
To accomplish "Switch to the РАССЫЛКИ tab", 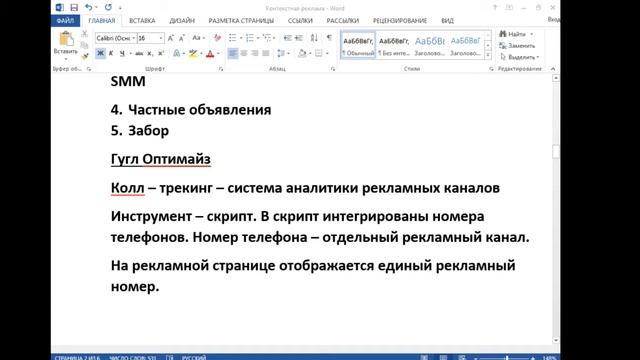I will pos(342,20).
